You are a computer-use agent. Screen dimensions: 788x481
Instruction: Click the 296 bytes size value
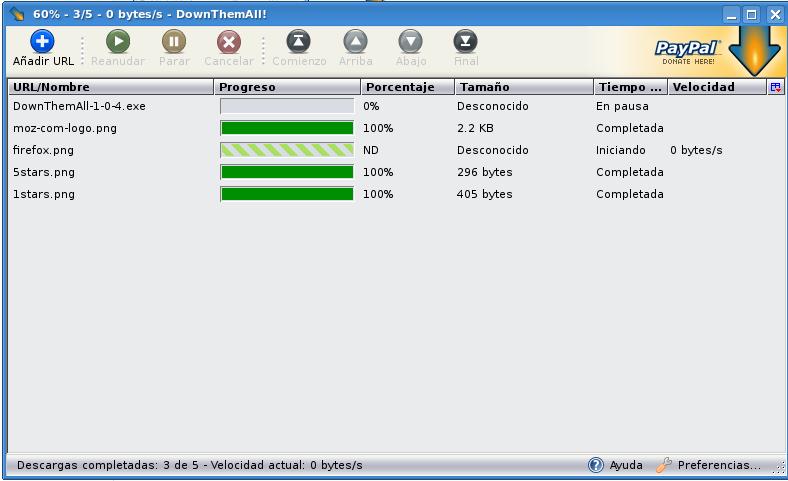point(484,172)
